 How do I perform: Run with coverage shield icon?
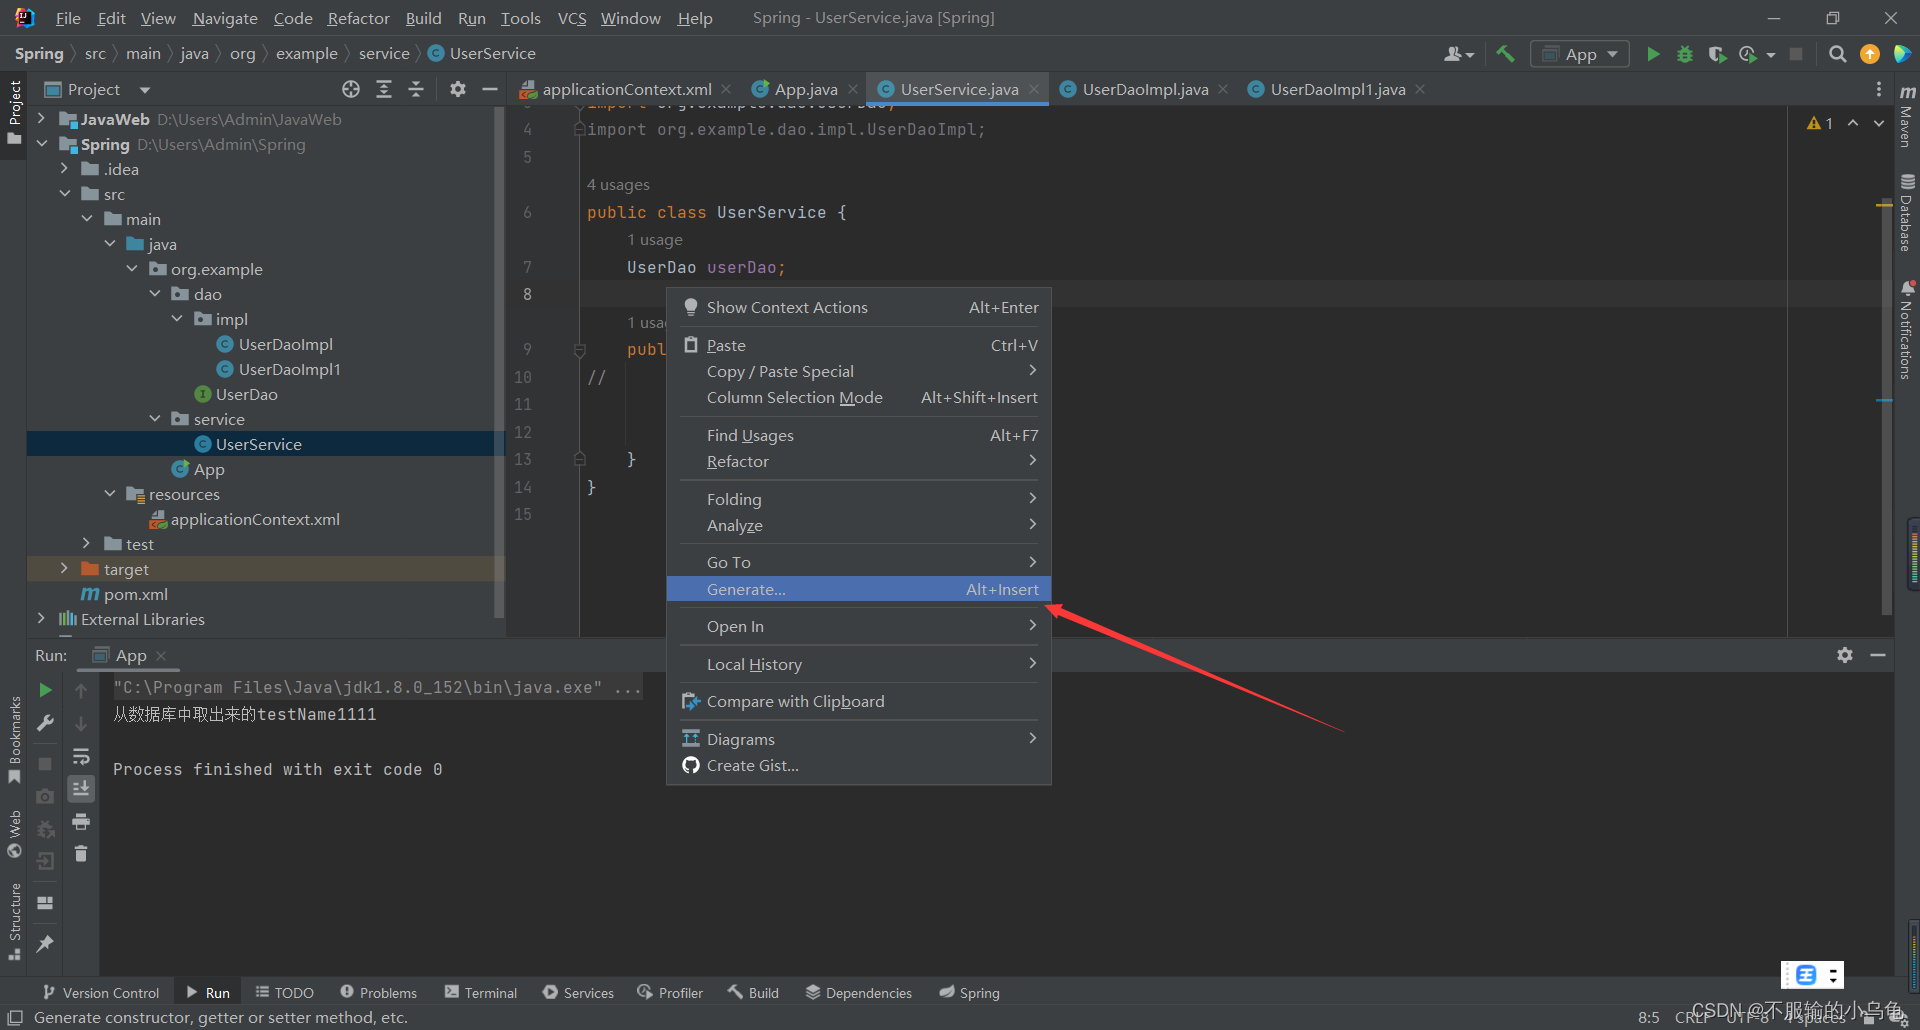[x=1717, y=54]
